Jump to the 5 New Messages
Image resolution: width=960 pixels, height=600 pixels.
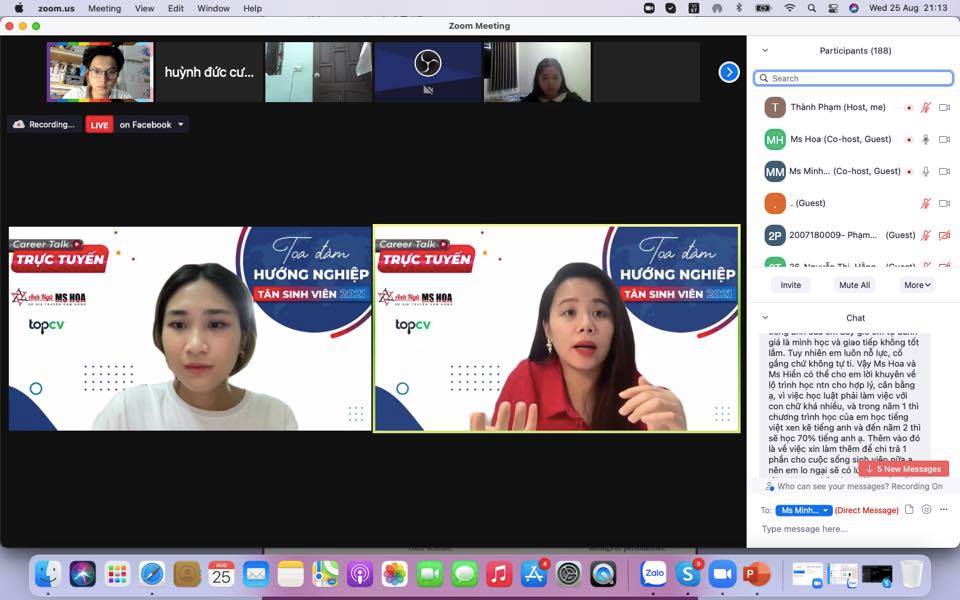903,469
